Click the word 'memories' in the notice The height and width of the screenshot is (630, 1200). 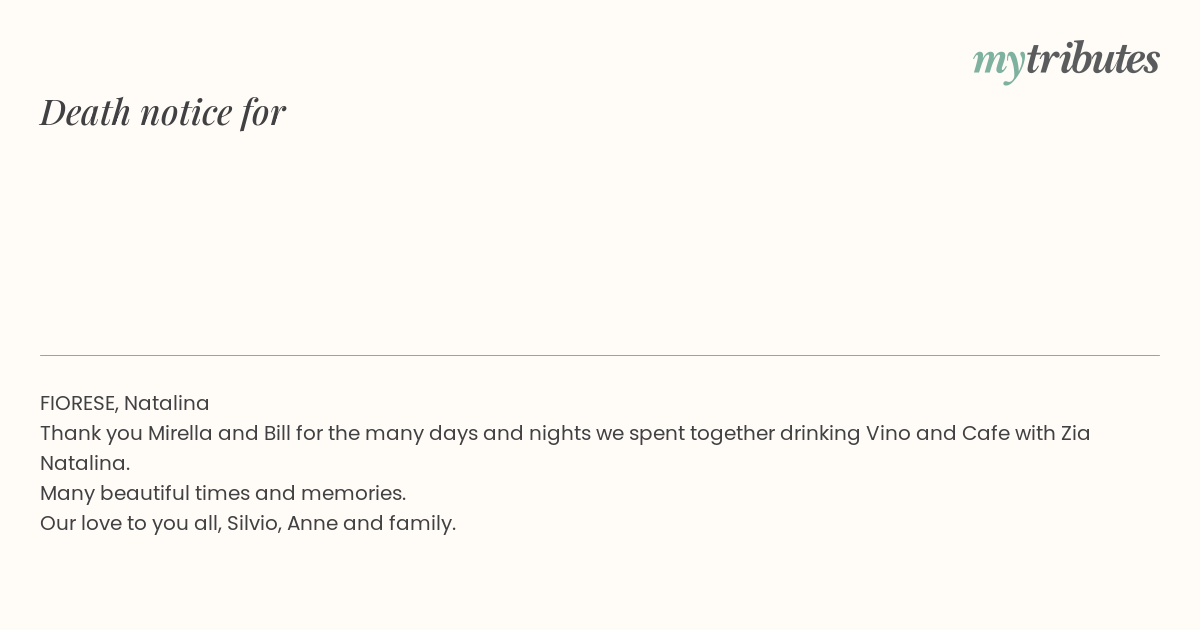[351, 493]
